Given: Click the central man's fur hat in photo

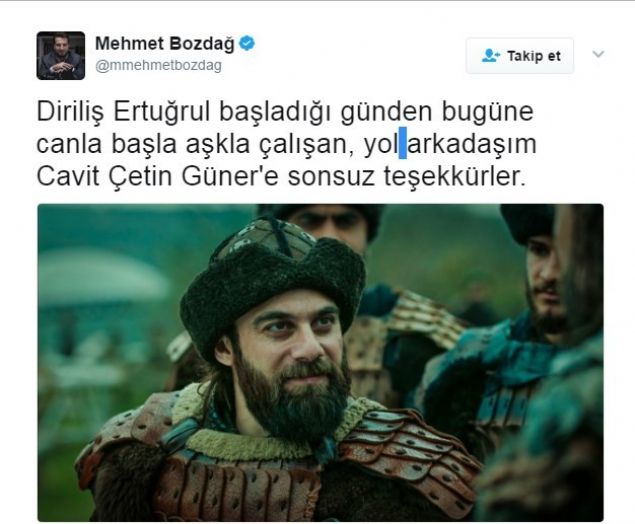Looking at the screenshot, I should tap(273, 281).
